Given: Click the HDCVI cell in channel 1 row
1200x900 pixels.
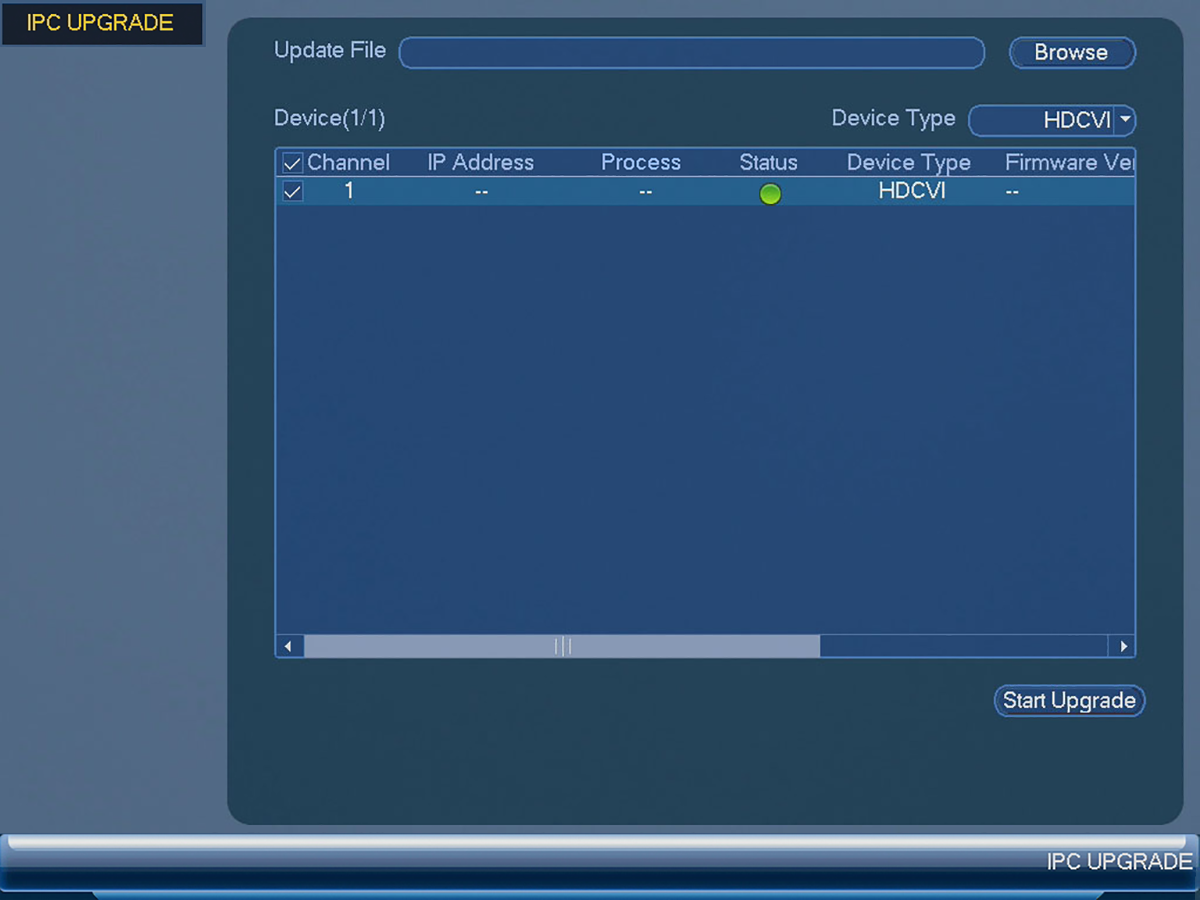Looking at the screenshot, I should tap(912, 191).
